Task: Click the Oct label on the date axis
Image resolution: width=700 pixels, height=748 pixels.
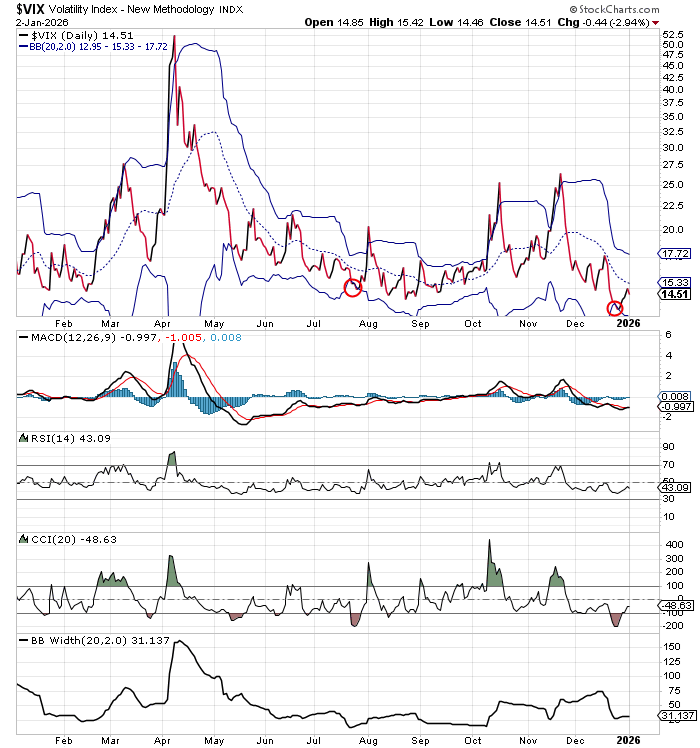Action: tap(472, 323)
